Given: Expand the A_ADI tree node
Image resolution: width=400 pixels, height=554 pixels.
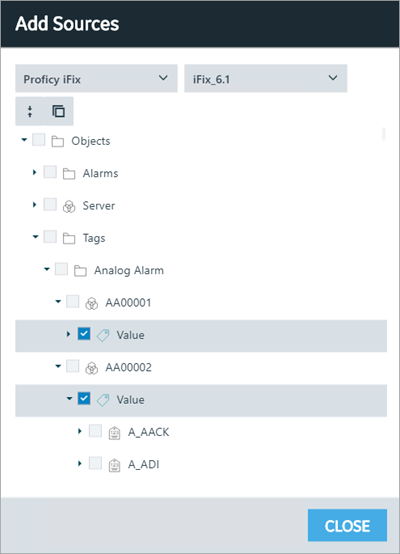Looking at the screenshot, I should (x=80, y=463).
